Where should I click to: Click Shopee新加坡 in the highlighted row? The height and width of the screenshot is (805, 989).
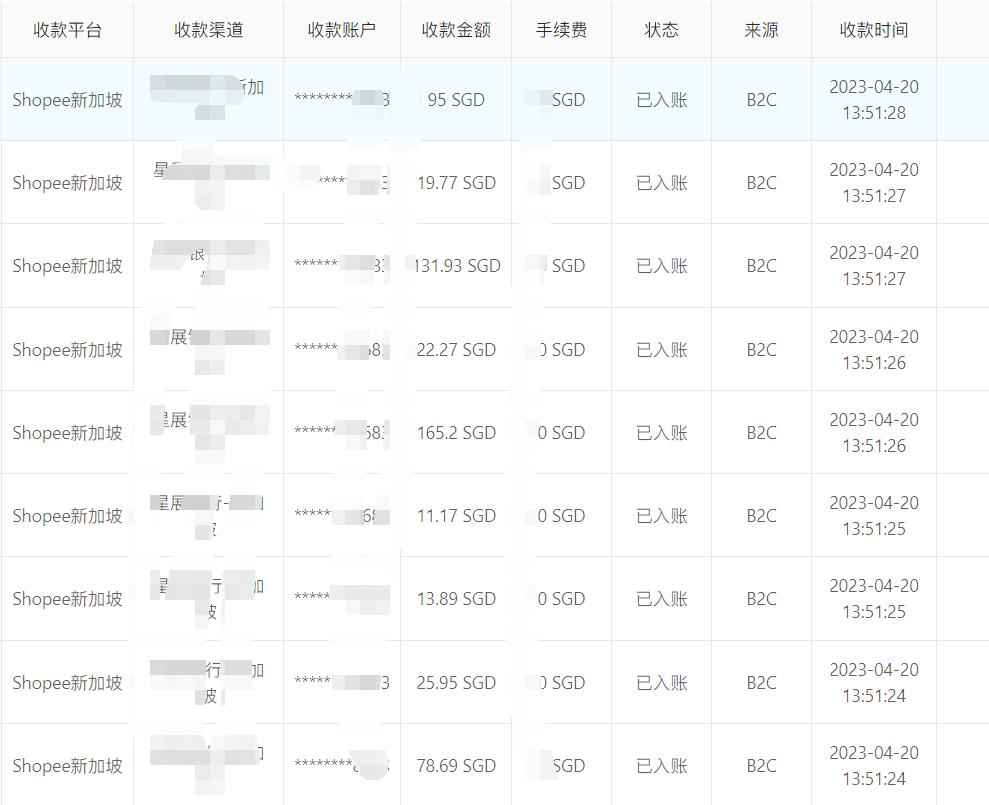(x=67, y=99)
